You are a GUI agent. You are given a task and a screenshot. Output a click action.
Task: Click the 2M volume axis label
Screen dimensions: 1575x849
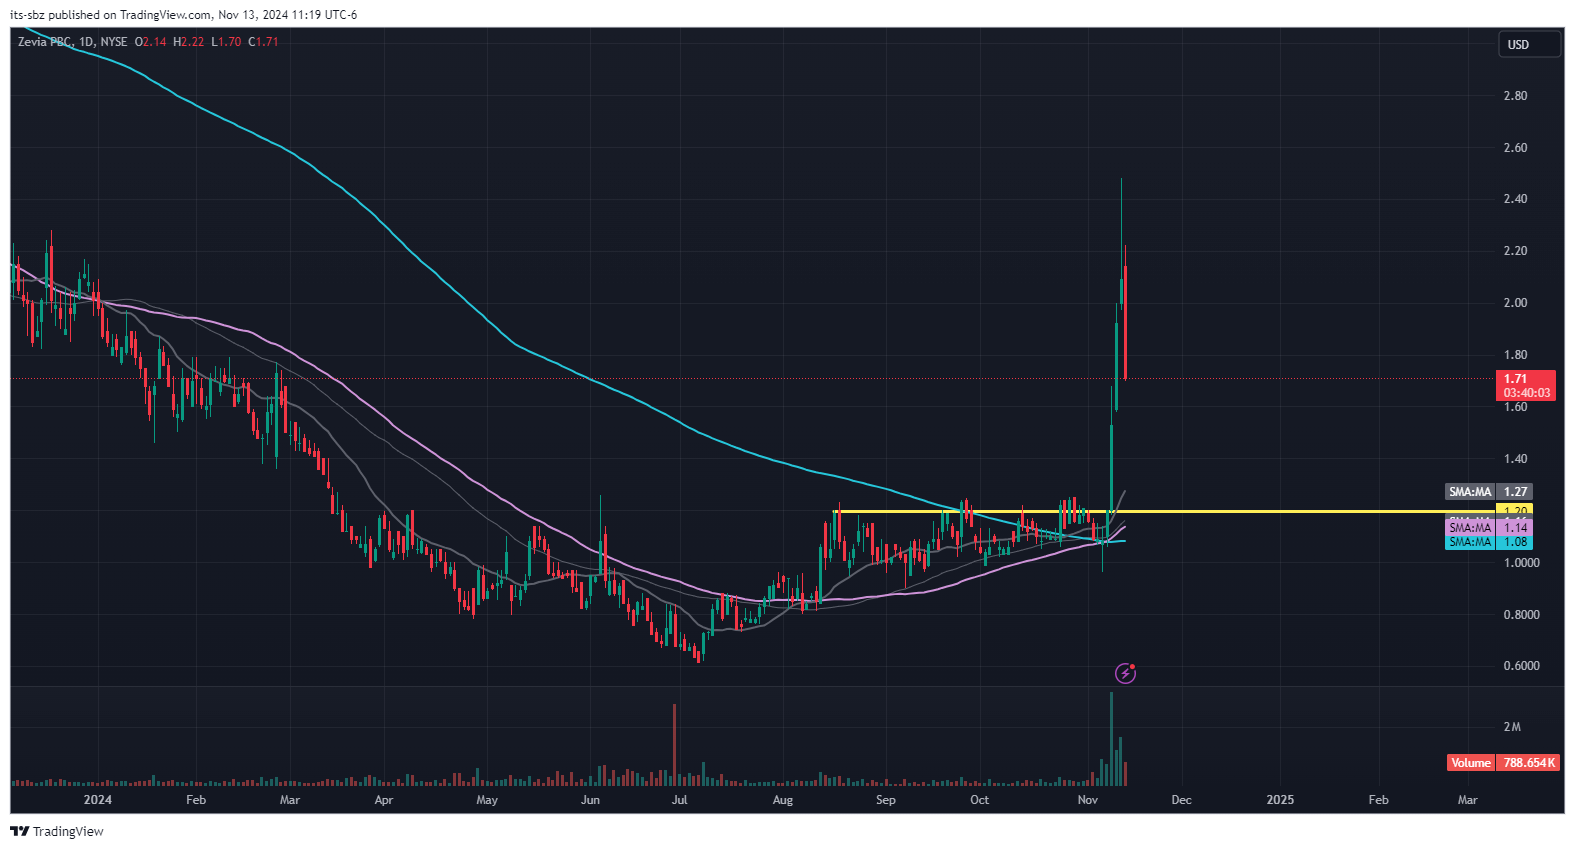pos(1512,727)
